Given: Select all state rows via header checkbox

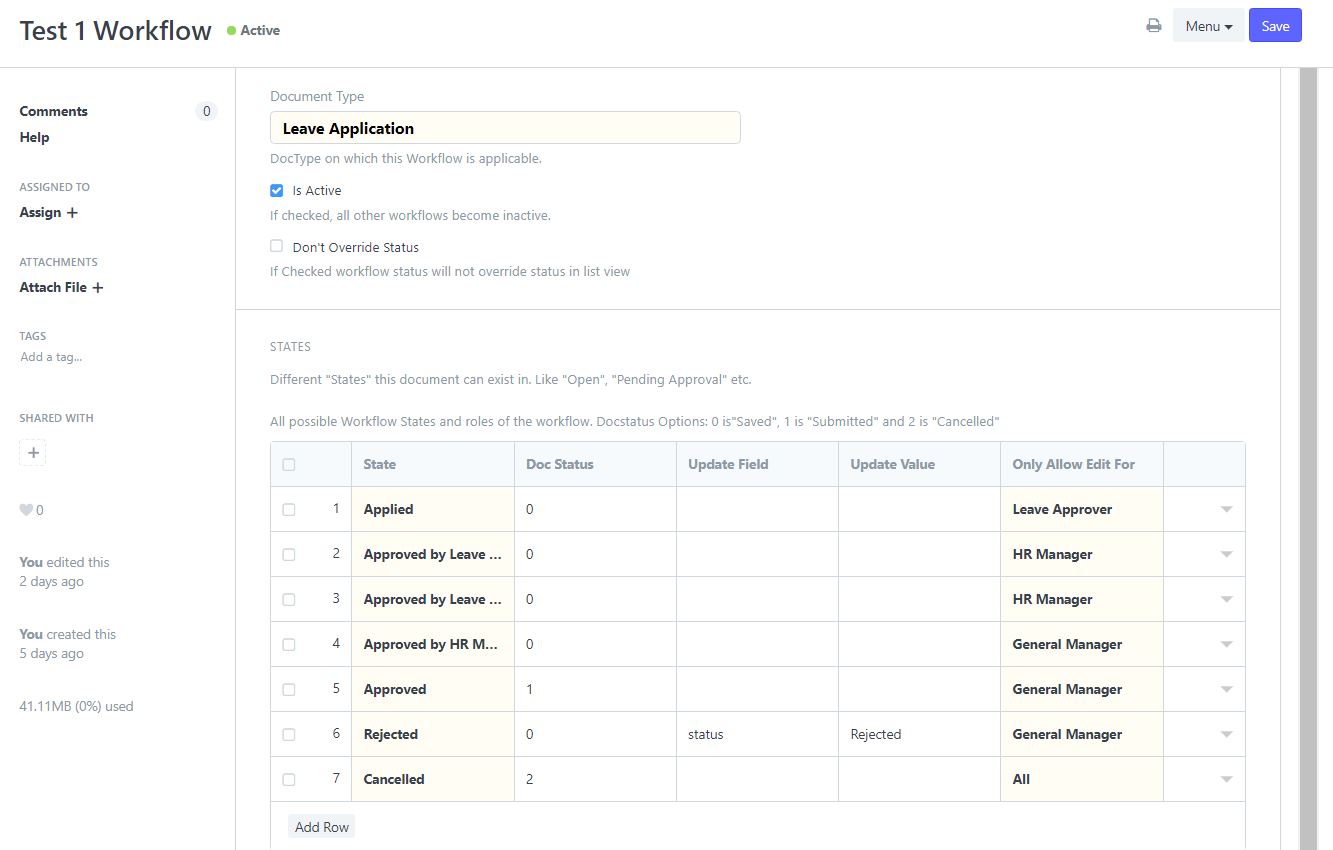Looking at the screenshot, I should point(287,464).
